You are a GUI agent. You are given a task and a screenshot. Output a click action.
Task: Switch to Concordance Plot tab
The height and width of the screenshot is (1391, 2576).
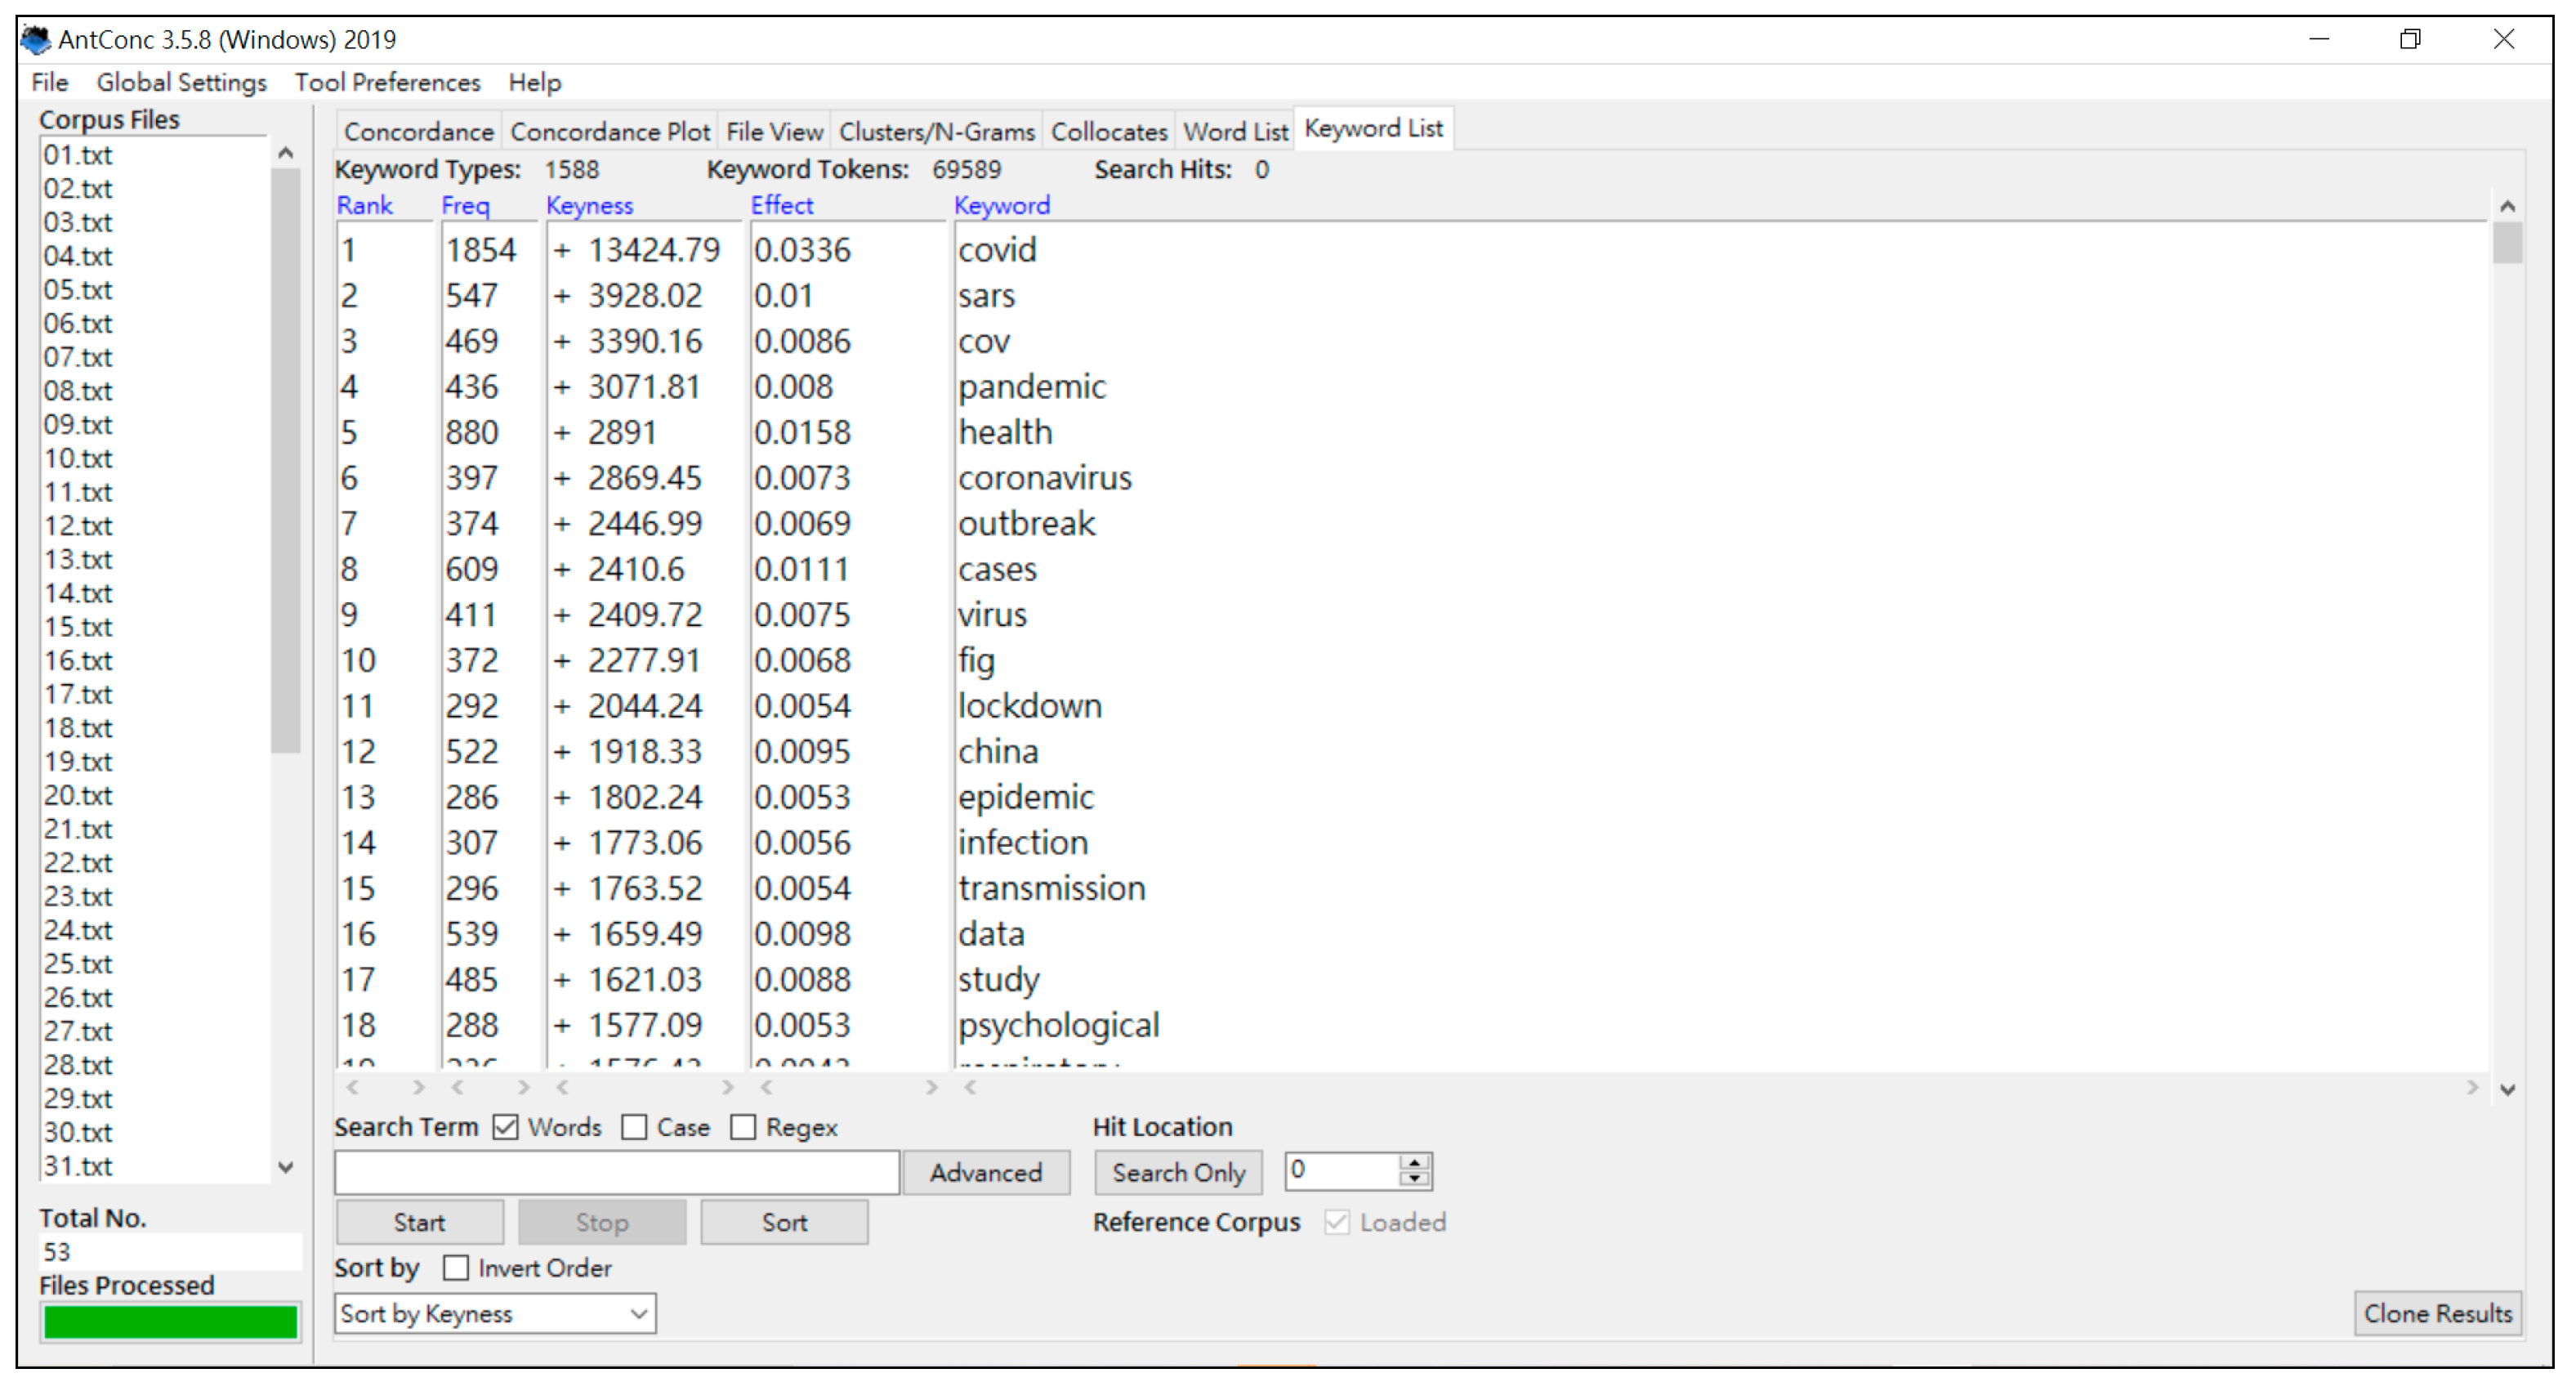coord(609,132)
